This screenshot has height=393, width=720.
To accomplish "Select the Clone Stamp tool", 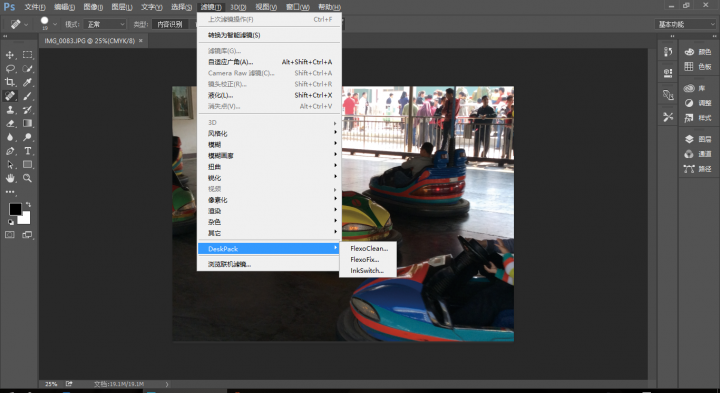I will tap(10, 110).
